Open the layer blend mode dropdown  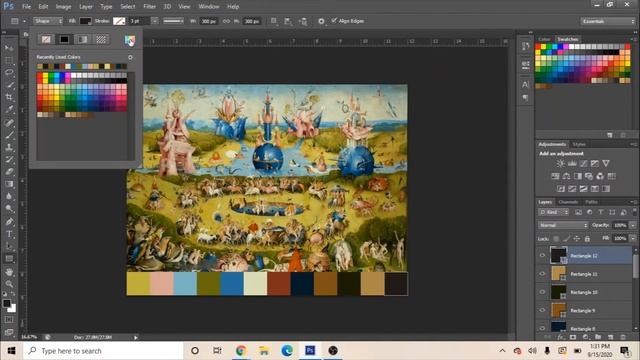point(563,225)
